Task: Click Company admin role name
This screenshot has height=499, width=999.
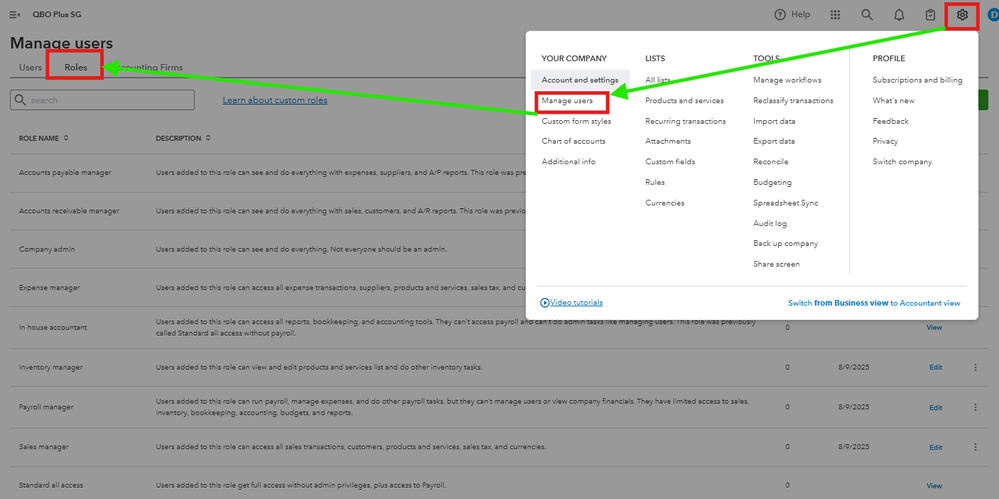Action: coord(47,249)
